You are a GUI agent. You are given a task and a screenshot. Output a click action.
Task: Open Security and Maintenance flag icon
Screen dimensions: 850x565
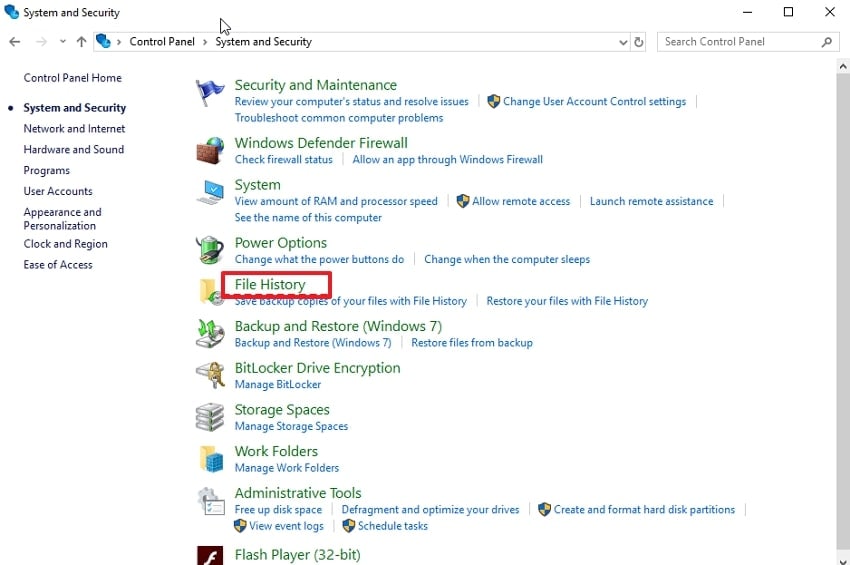click(210, 93)
